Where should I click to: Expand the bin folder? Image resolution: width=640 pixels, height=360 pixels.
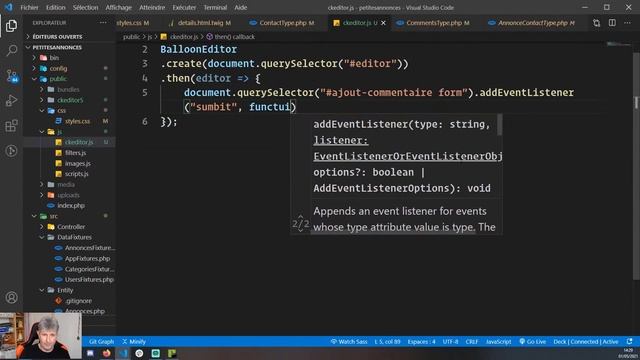(54, 58)
